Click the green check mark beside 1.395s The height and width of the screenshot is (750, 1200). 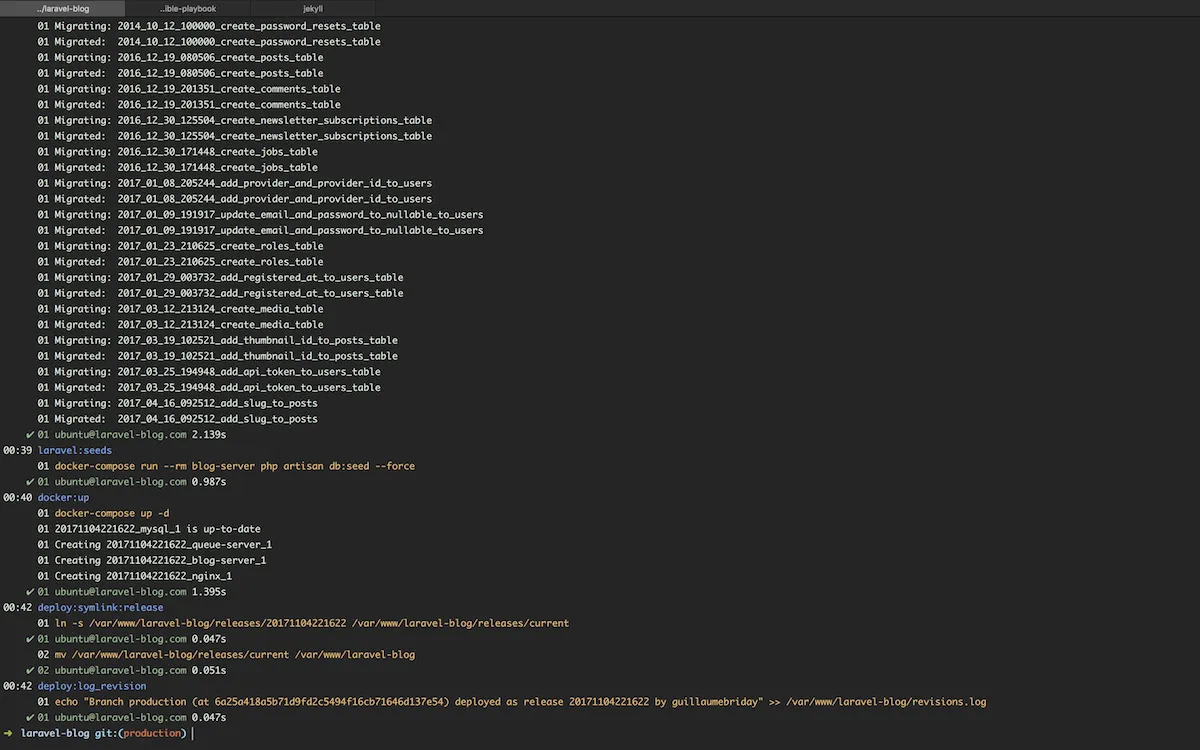point(29,592)
